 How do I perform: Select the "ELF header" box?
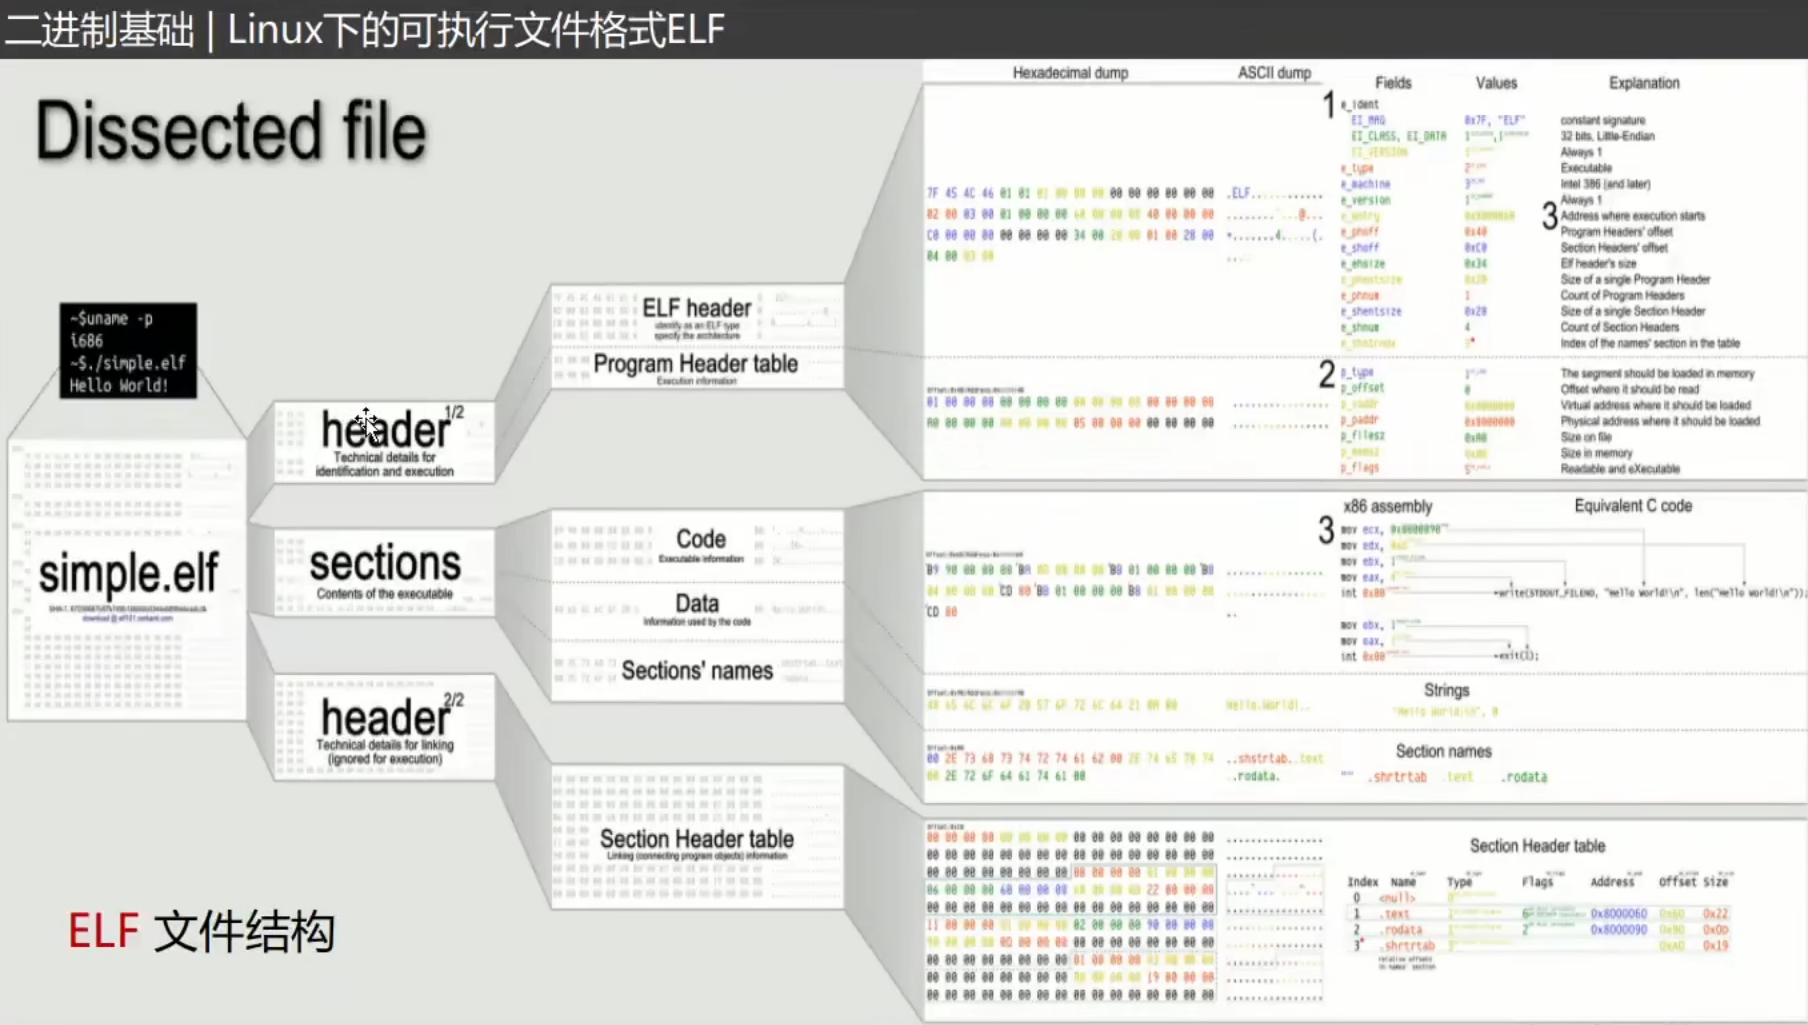tap(697, 316)
